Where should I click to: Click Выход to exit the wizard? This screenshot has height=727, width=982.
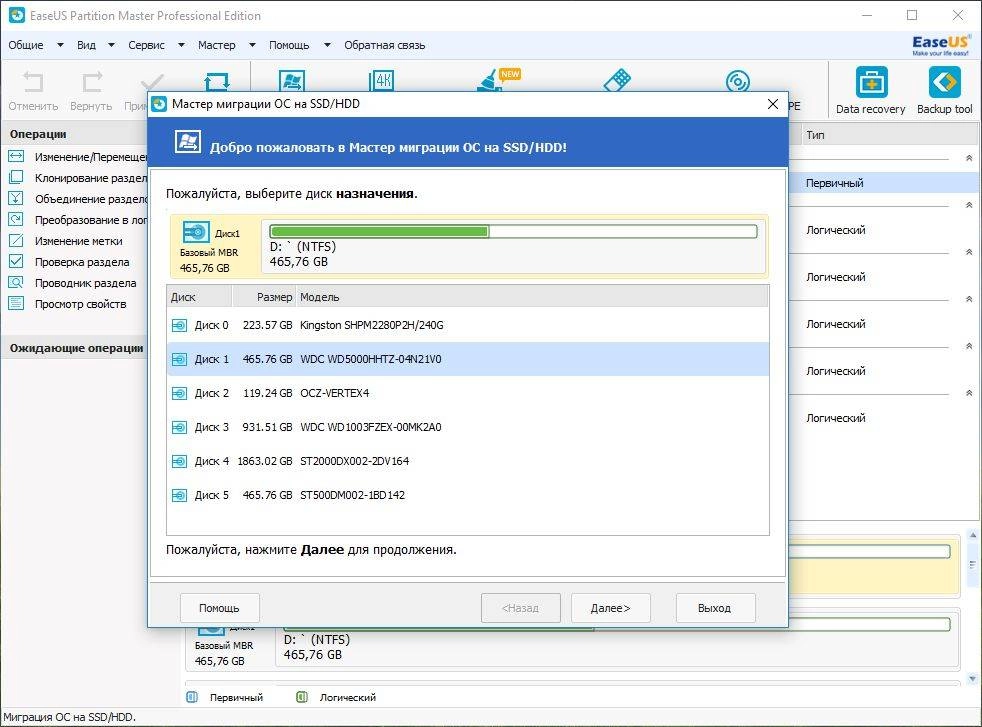click(715, 608)
